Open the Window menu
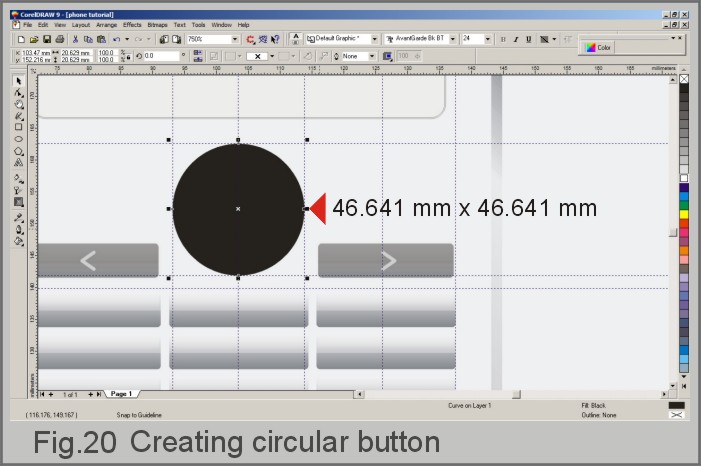This screenshot has width=701, height=466. point(221,25)
